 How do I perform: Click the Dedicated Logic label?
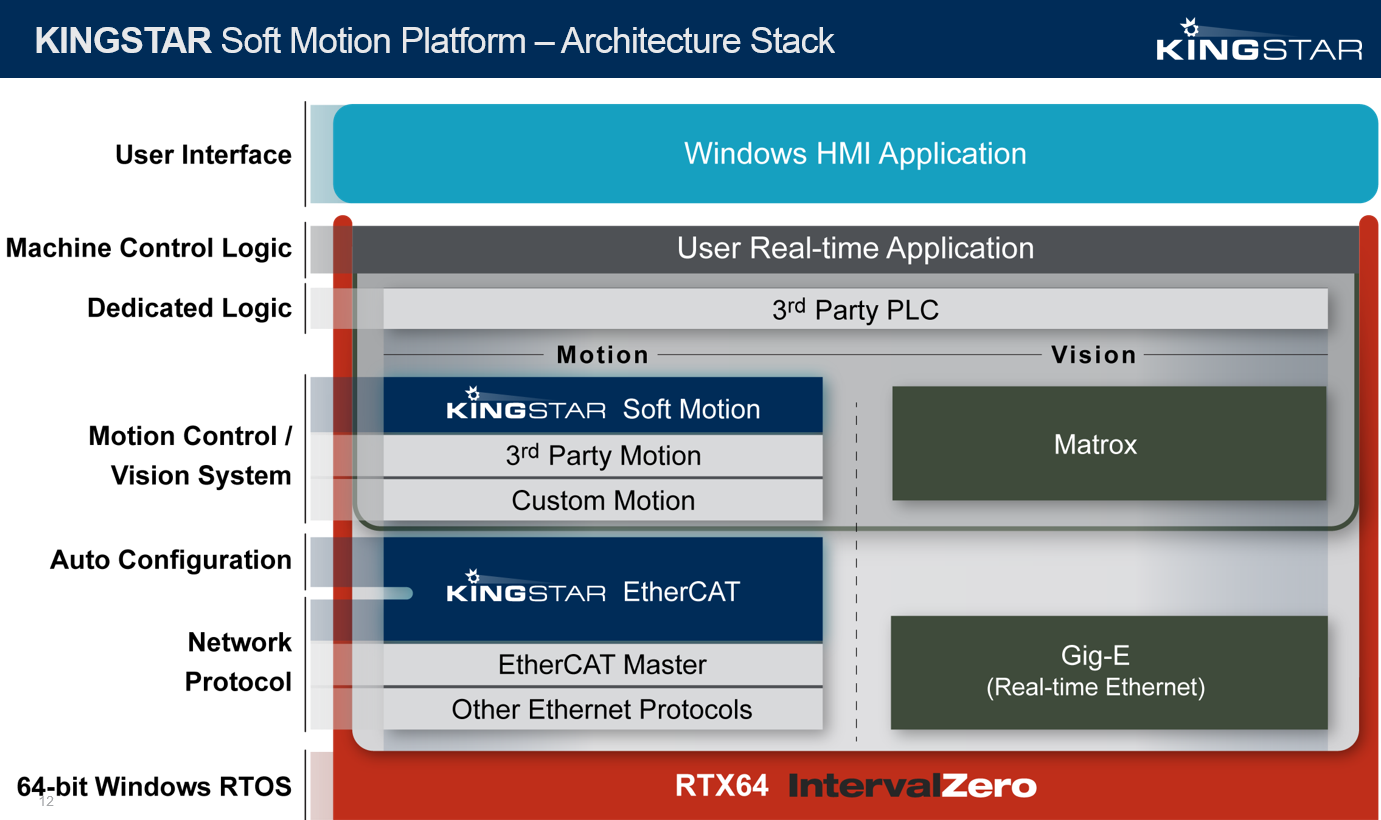tap(189, 308)
